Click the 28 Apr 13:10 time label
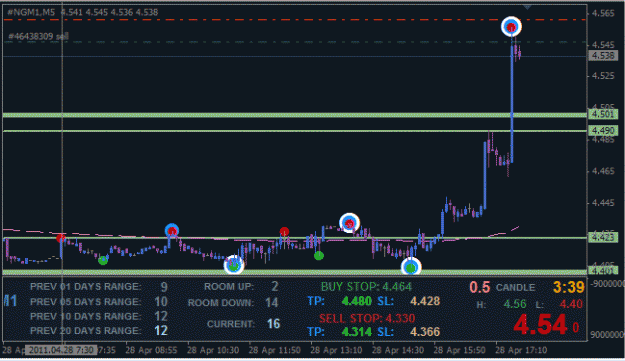Image resolution: width=625 pixels, height=361 pixels. pyautogui.click(x=336, y=350)
